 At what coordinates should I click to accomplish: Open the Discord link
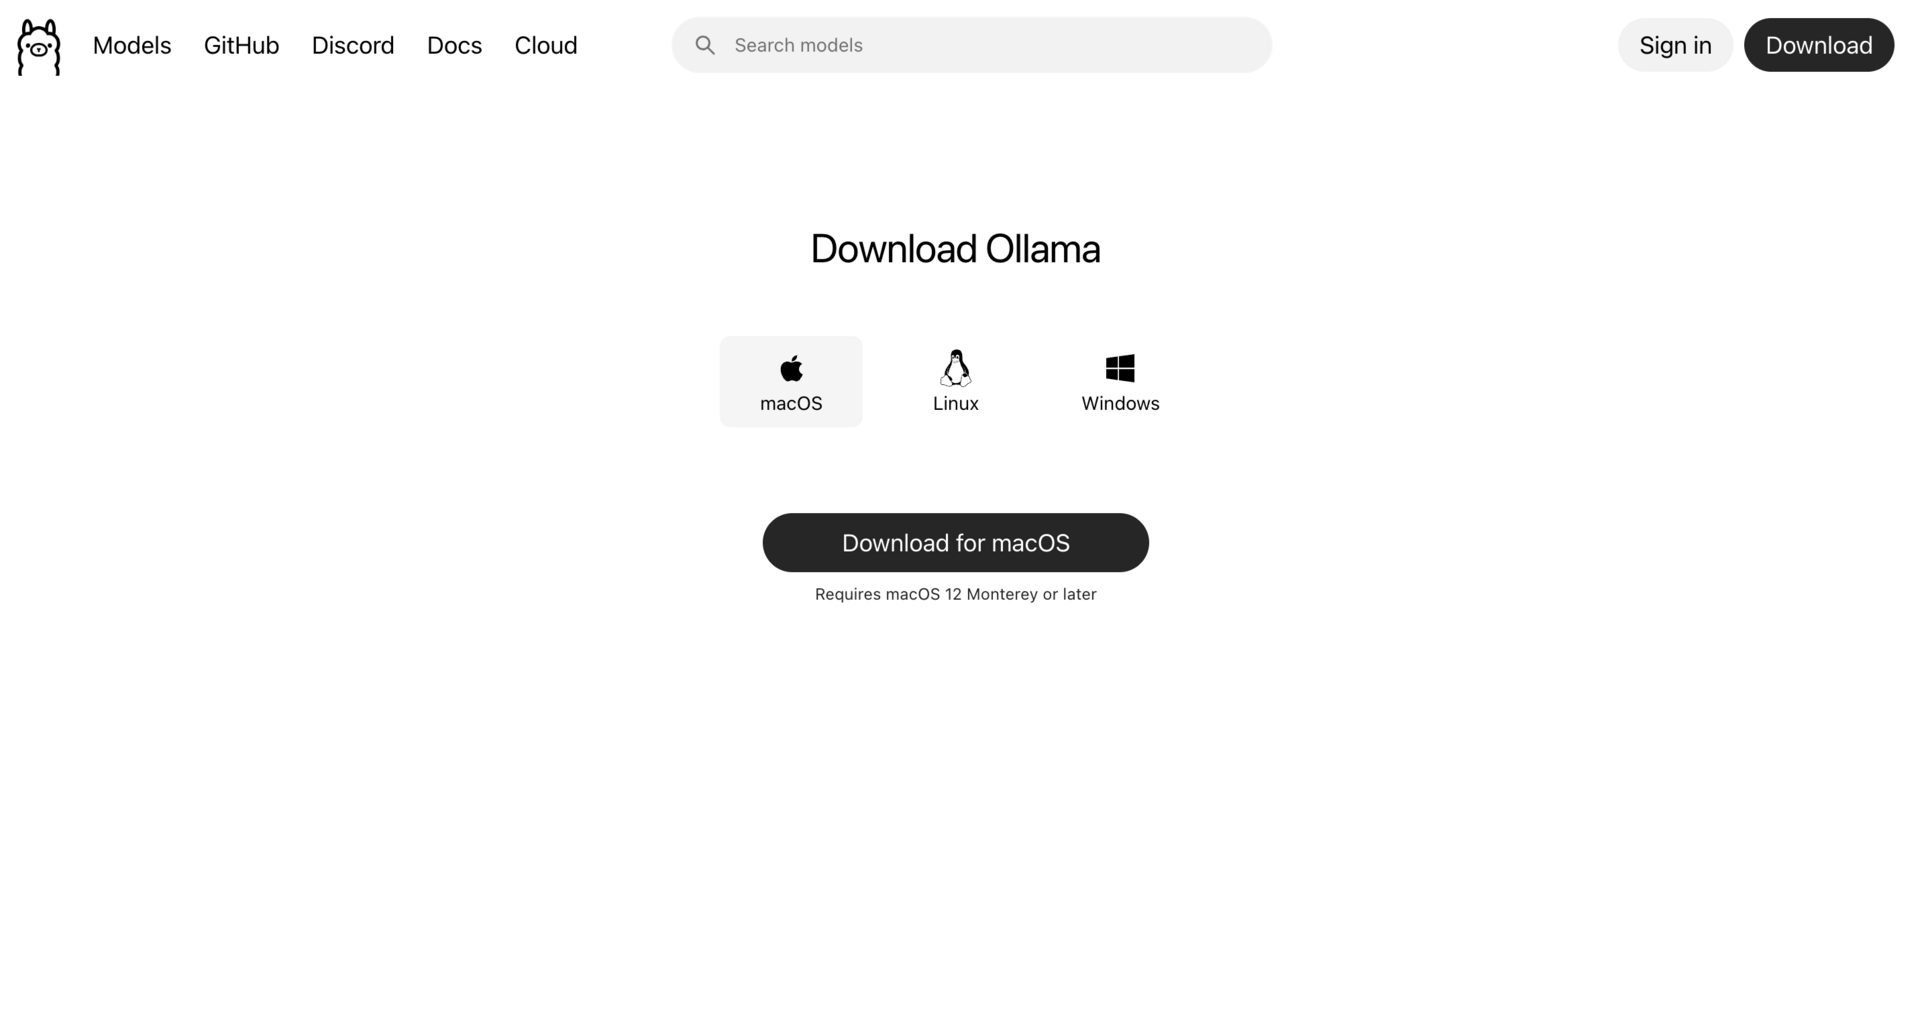[x=353, y=45]
